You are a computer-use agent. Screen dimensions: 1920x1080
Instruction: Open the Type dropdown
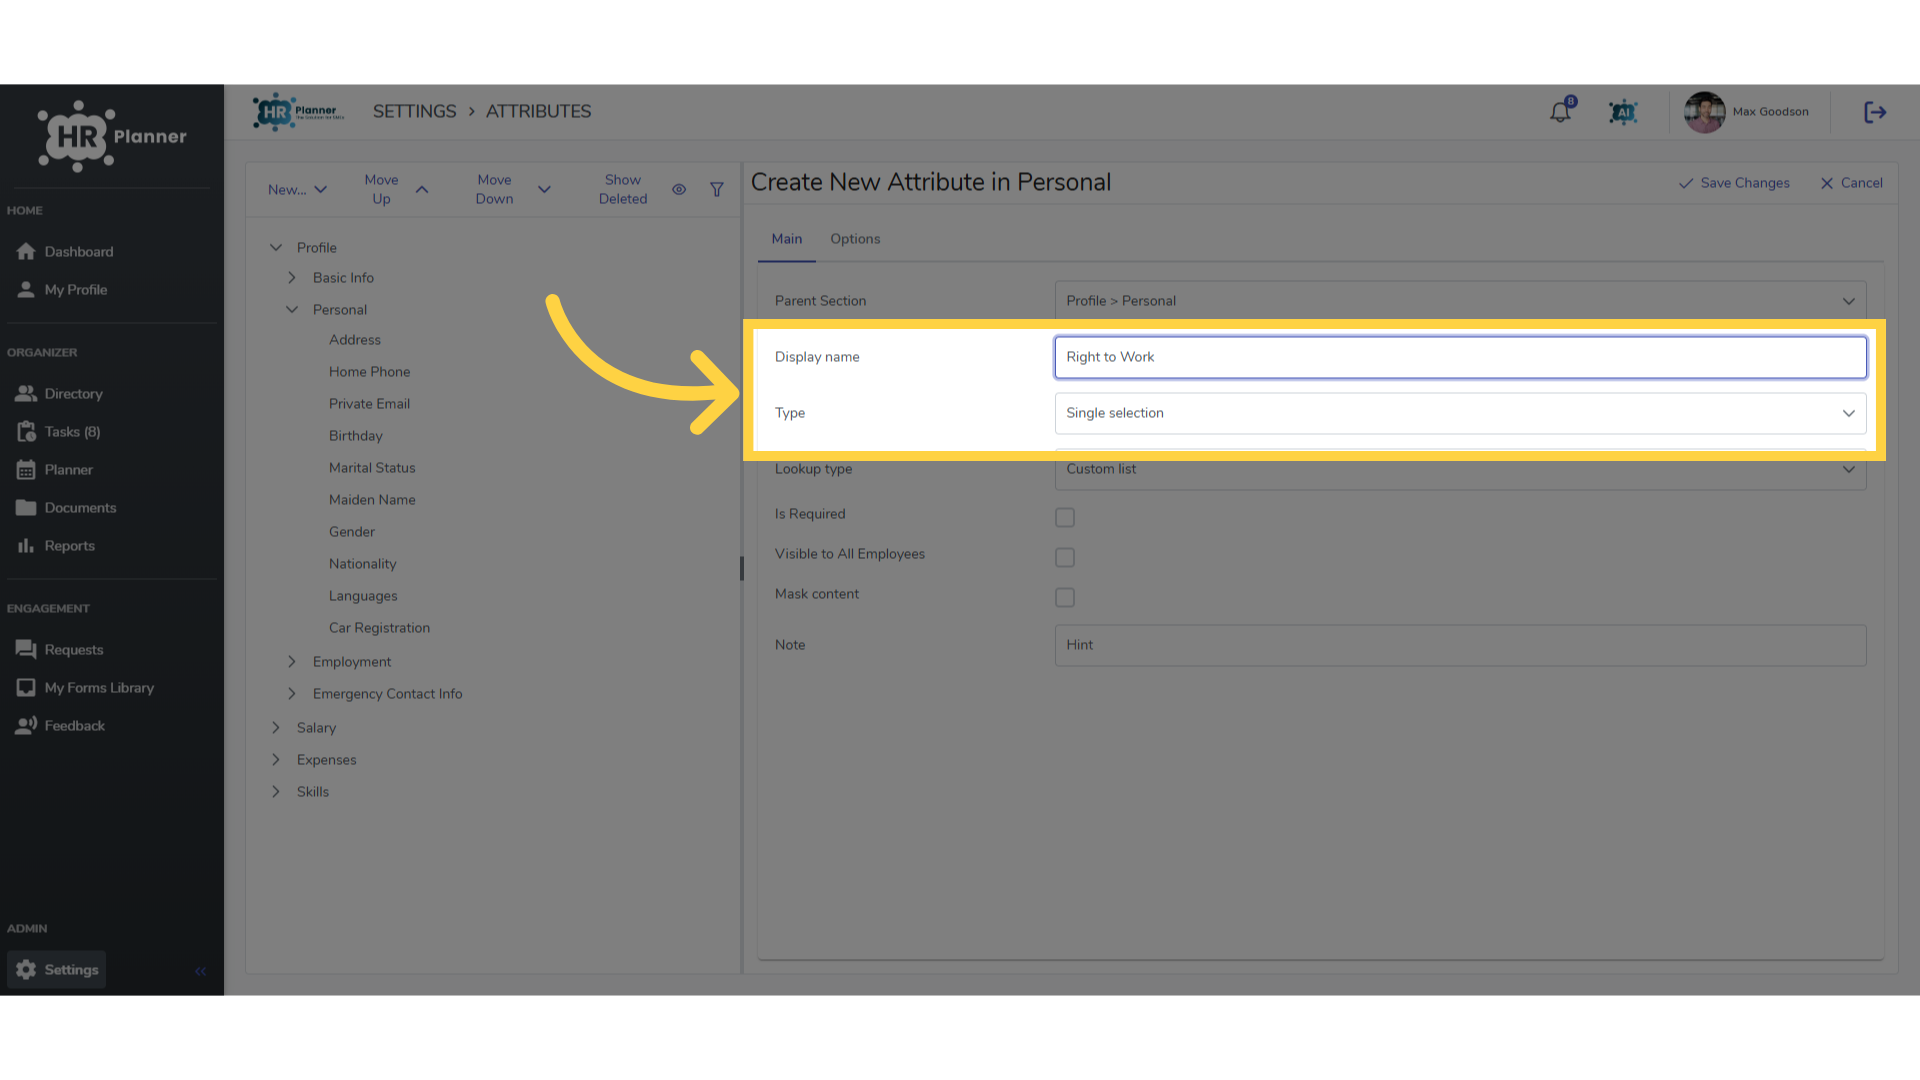1460,413
